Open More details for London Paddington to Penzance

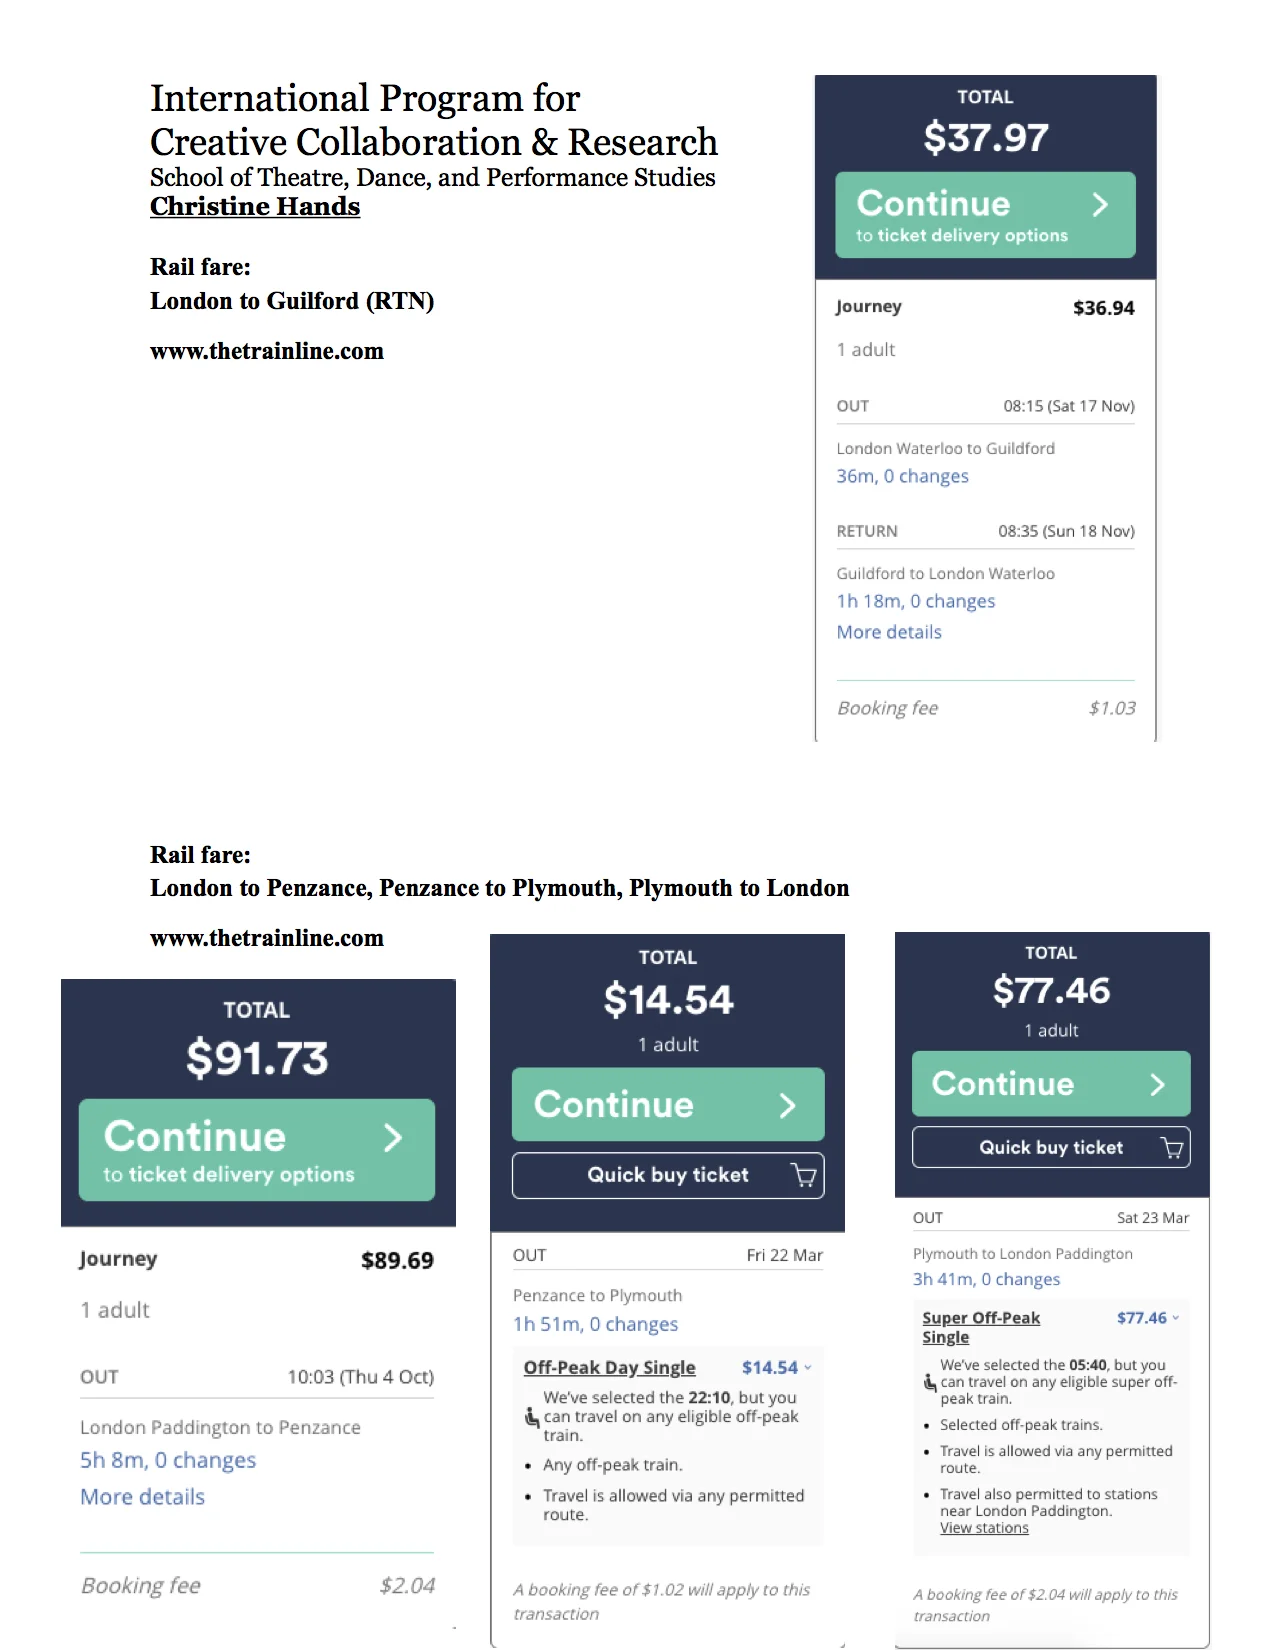click(142, 1497)
